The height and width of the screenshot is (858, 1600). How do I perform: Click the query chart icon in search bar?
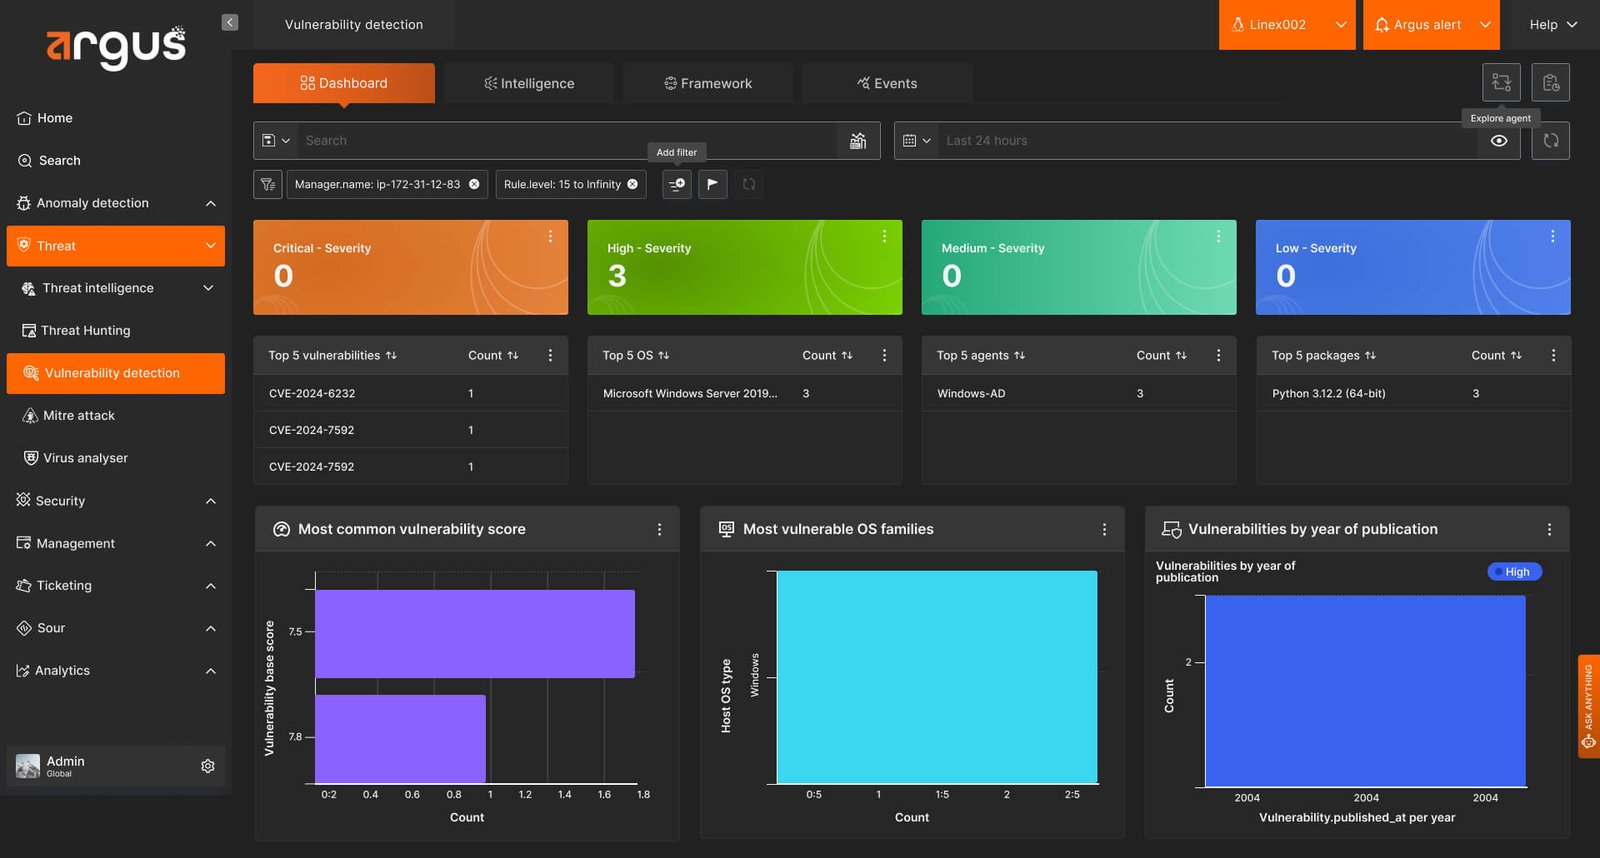(x=858, y=141)
